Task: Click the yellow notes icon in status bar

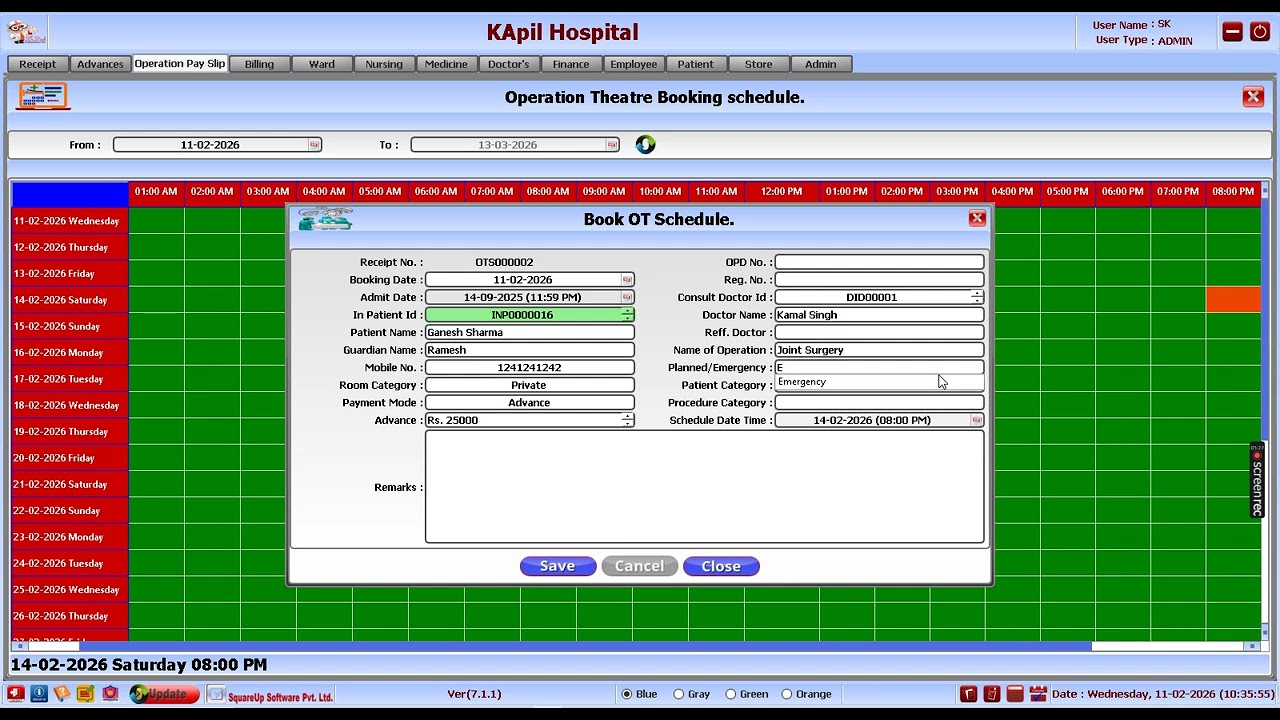Action: click(x=86, y=694)
